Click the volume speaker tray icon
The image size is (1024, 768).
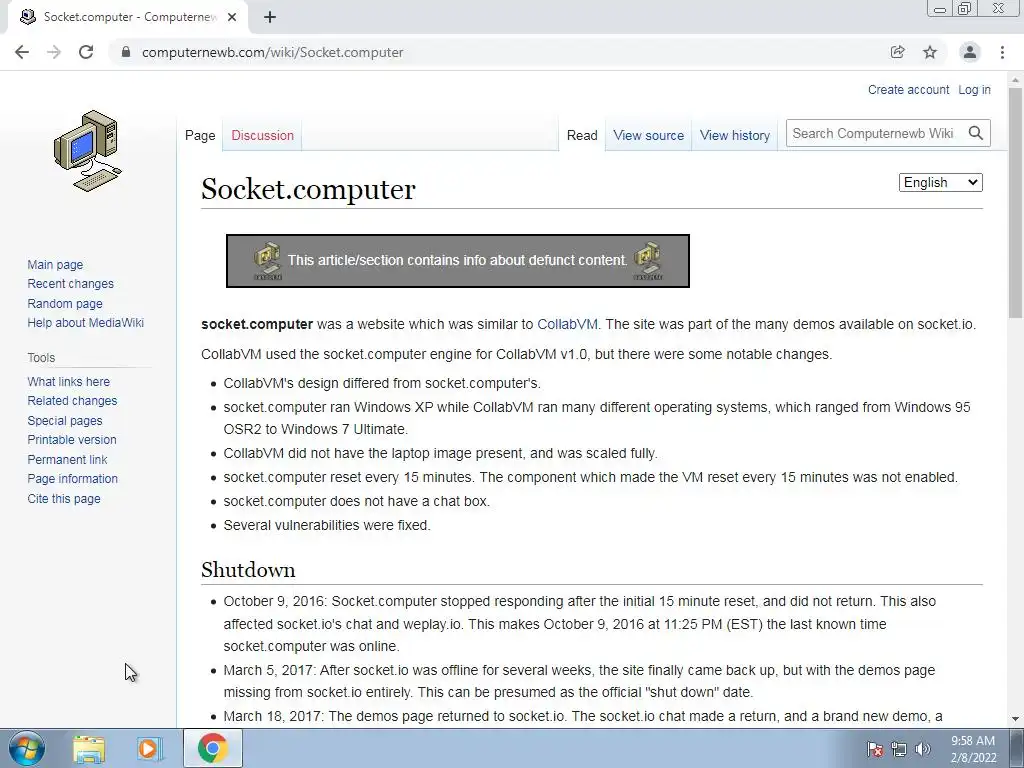922,749
